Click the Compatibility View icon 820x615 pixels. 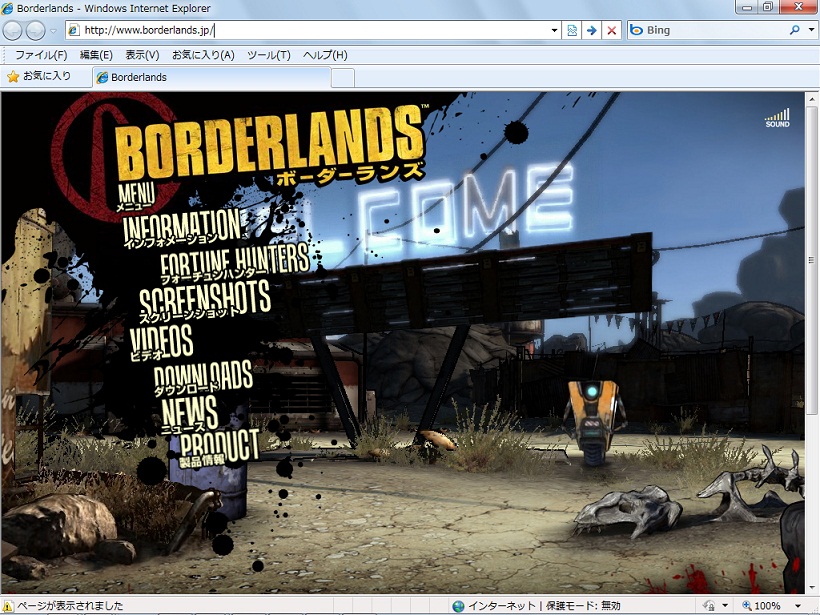pos(572,30)
